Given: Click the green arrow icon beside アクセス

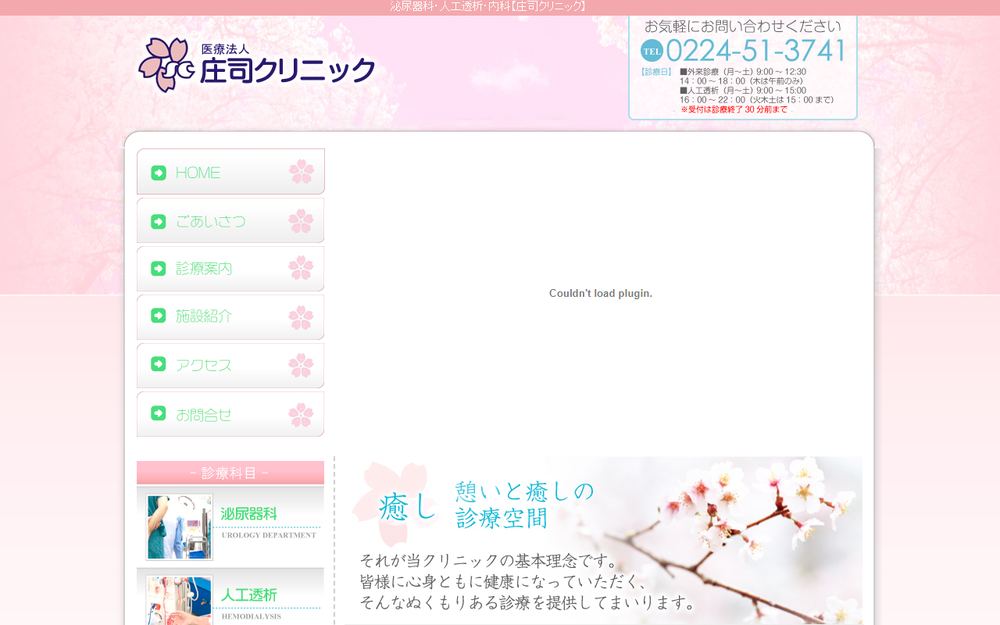Looking at the screenshot, I should click(158, 364).
